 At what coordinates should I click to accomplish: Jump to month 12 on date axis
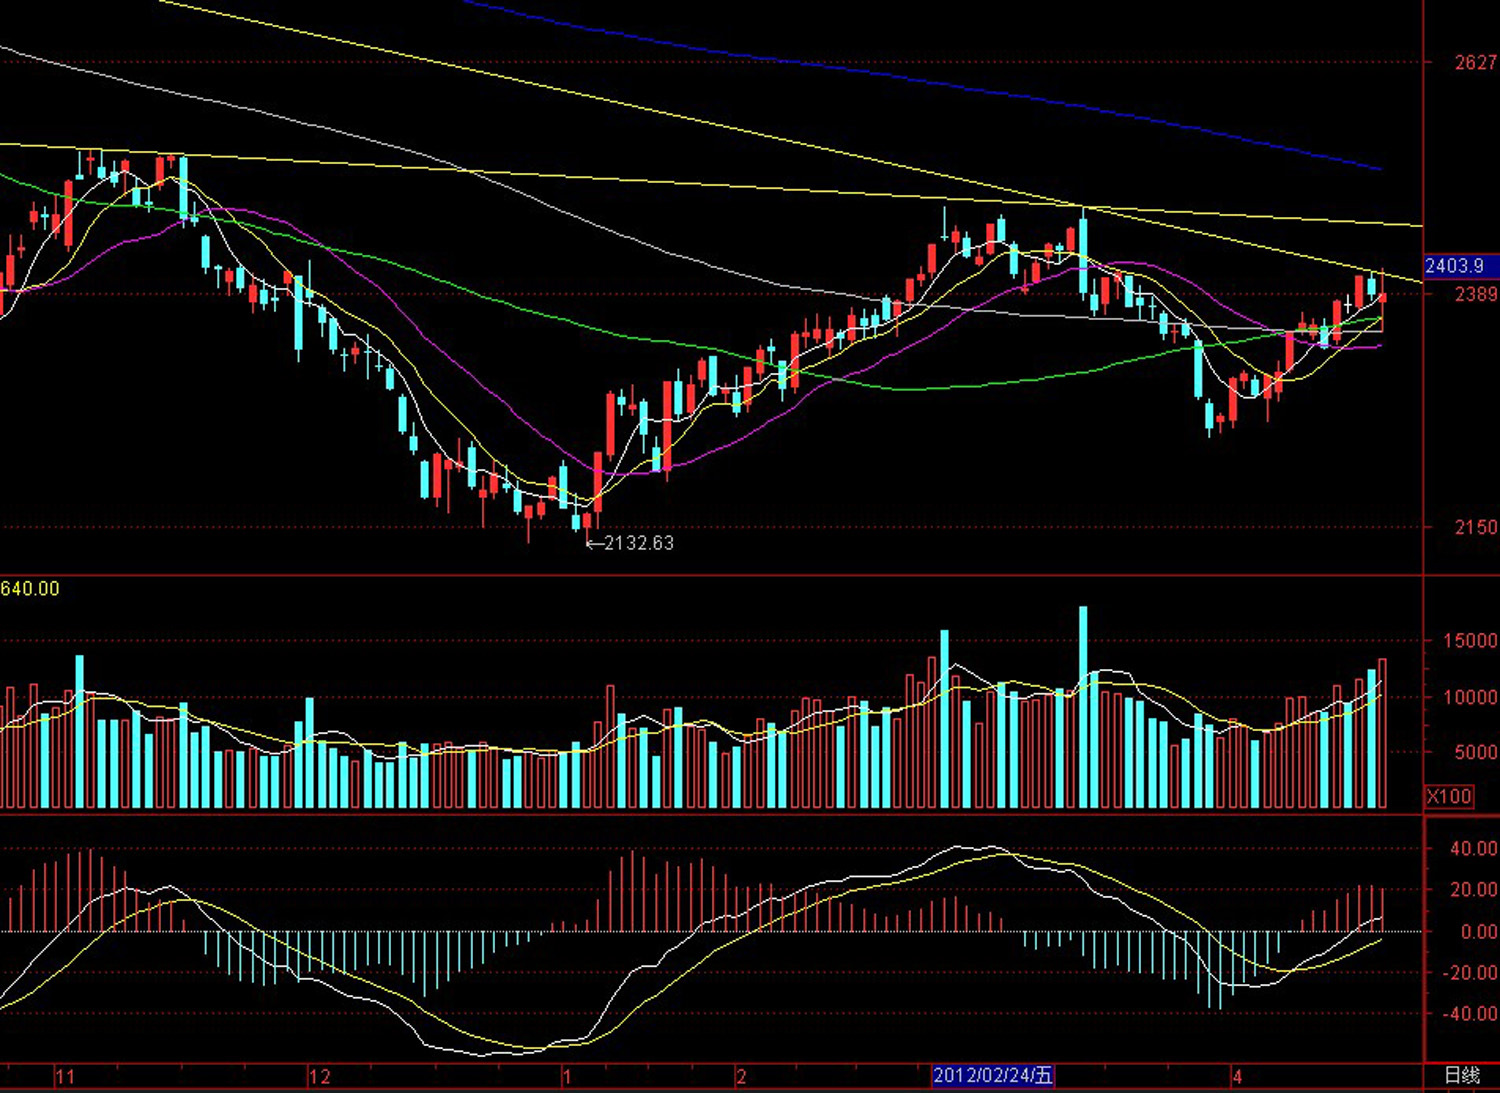[x=319, y=1077]
